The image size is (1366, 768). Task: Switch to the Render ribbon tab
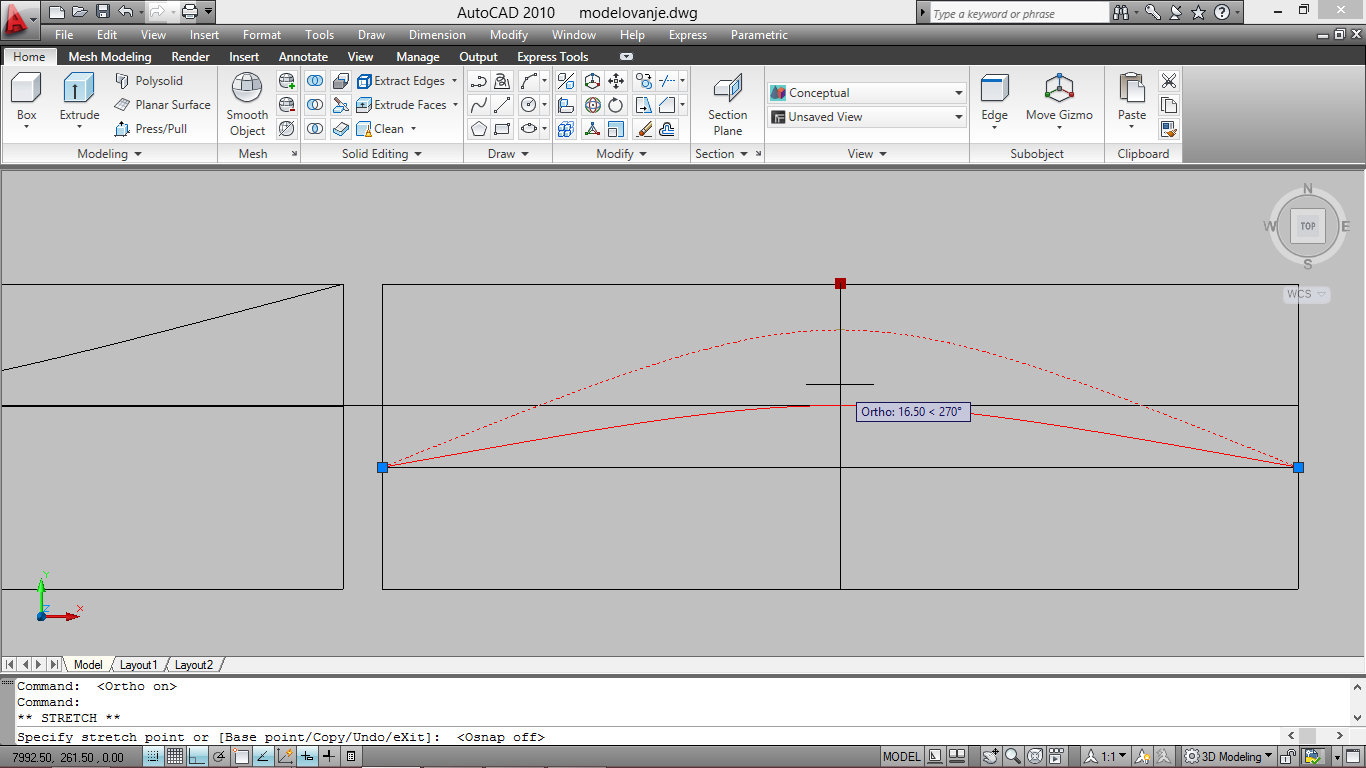(x=190, y=57)
